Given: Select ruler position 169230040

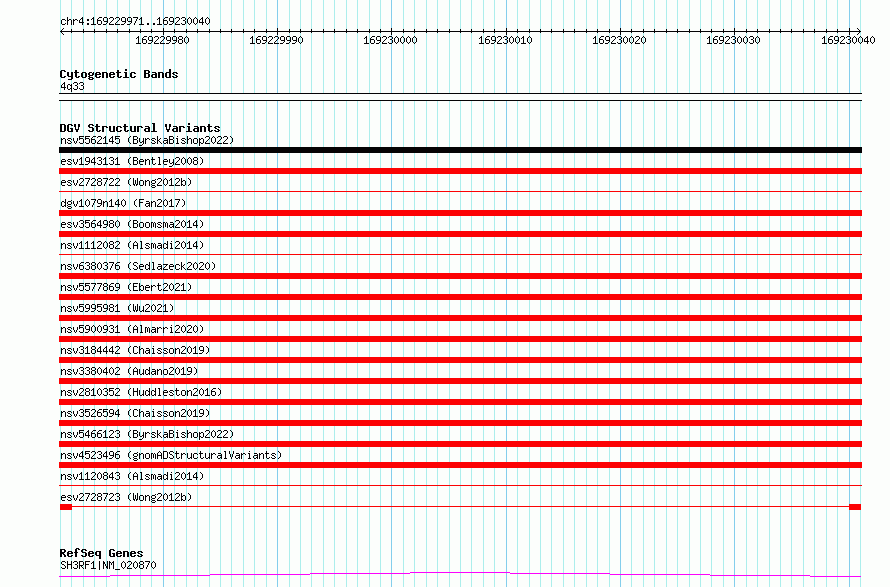Looking at the screenshot, I should coord(848,40).
